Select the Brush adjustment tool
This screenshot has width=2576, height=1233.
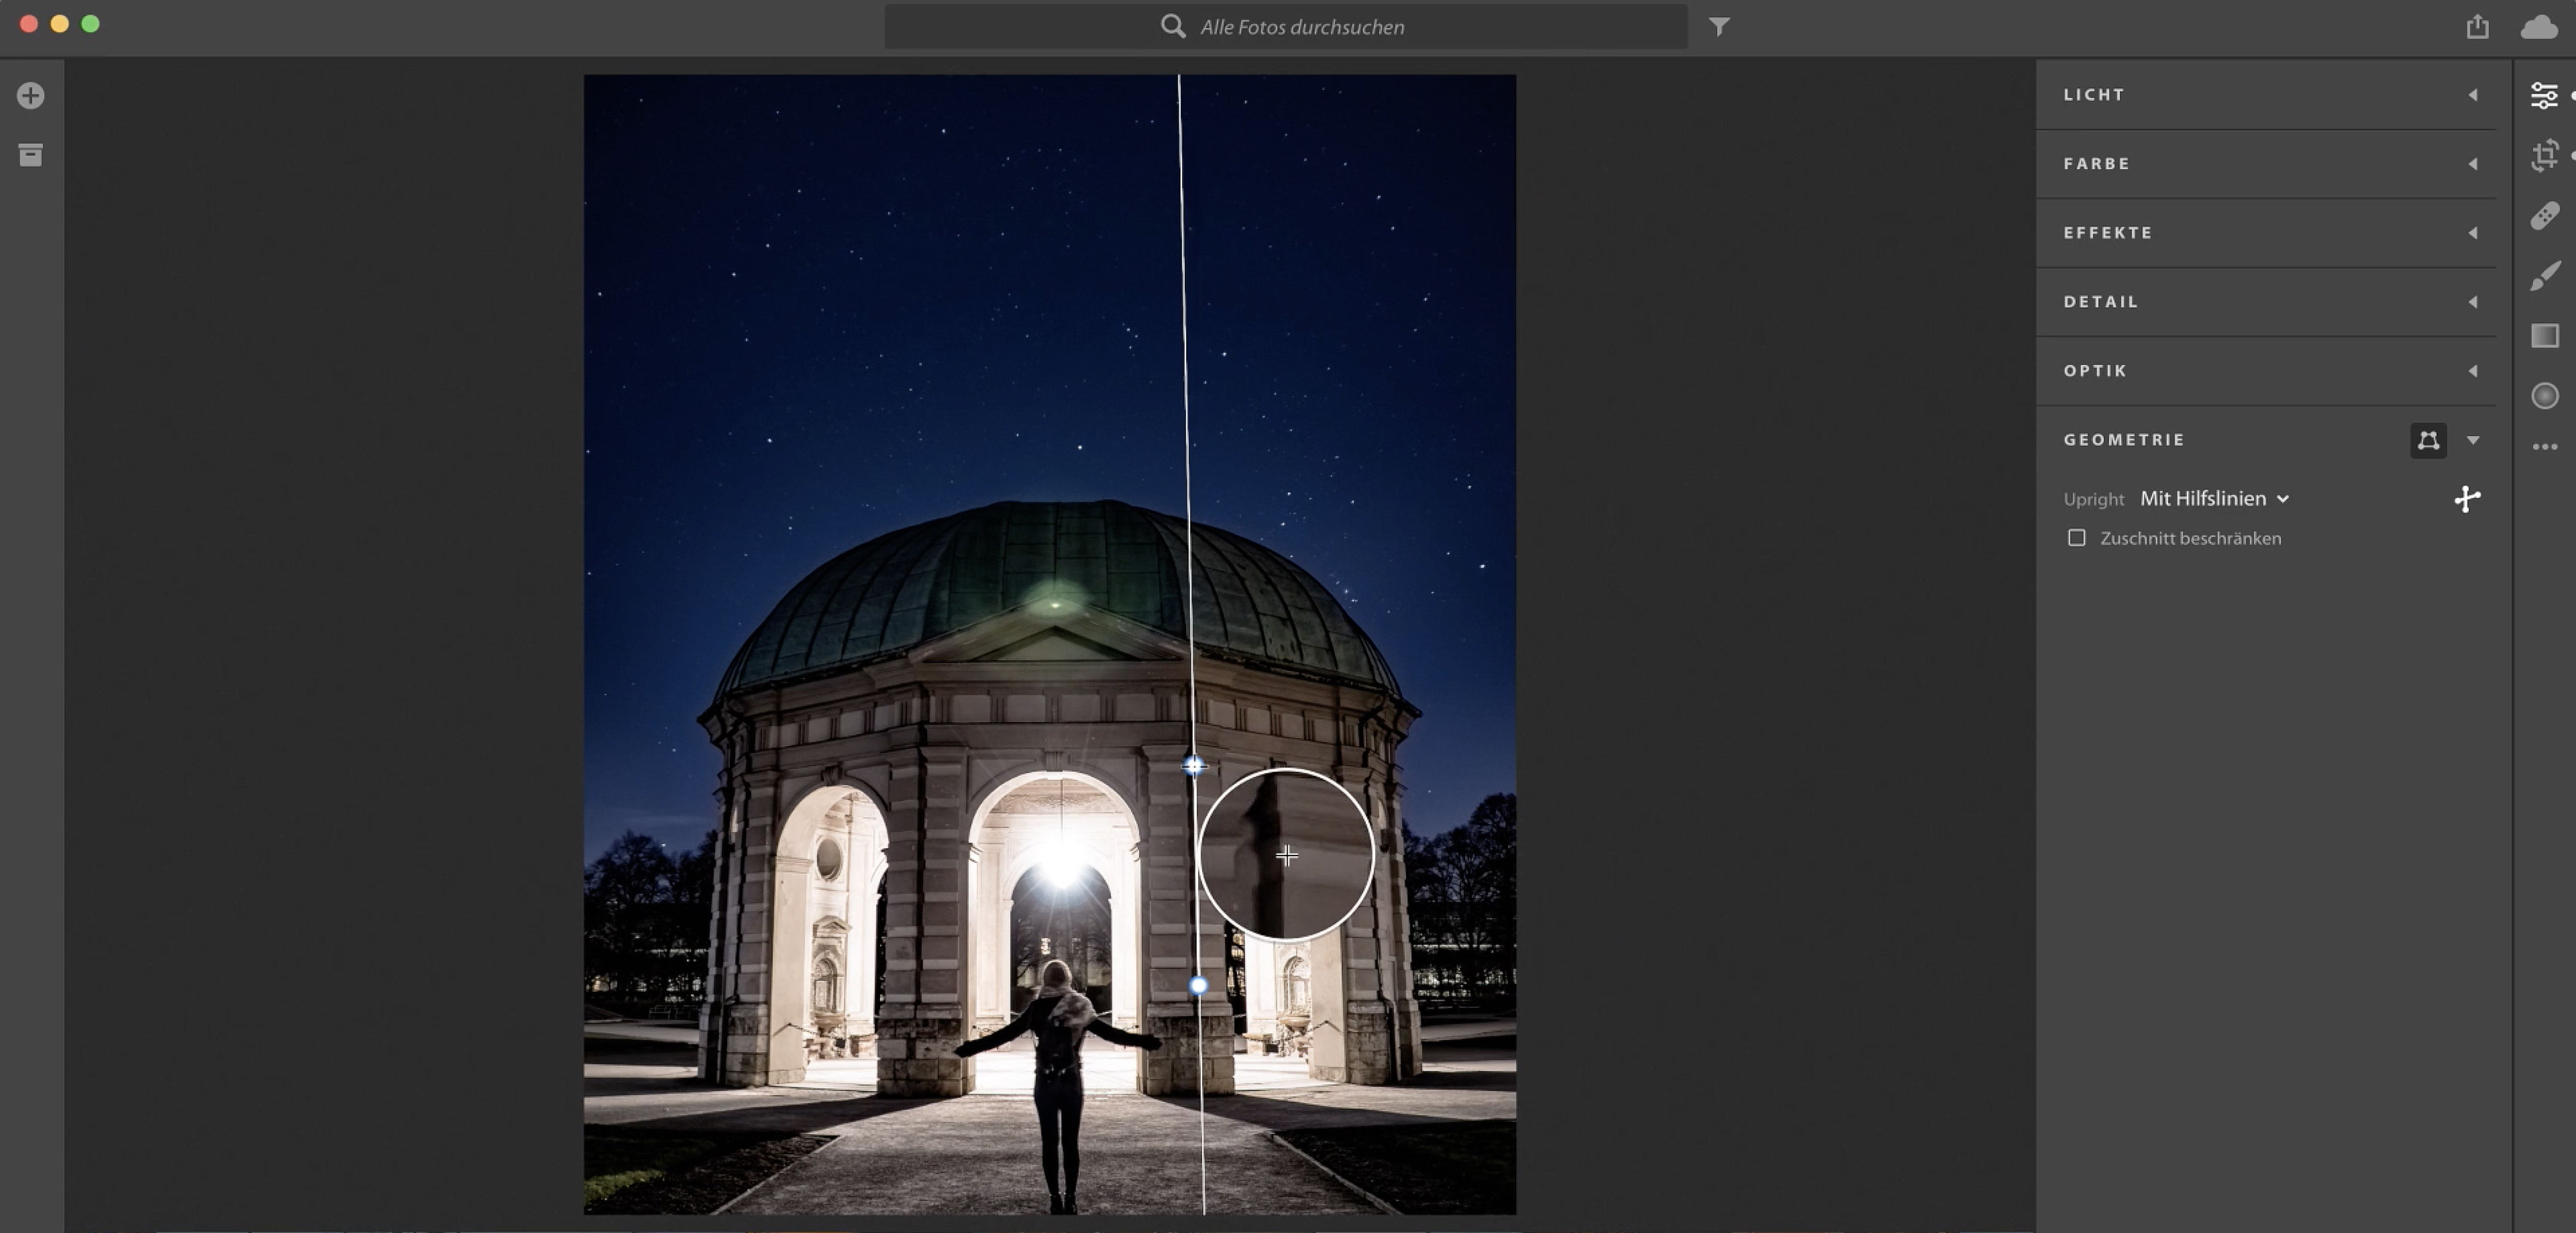point(2544,275)
